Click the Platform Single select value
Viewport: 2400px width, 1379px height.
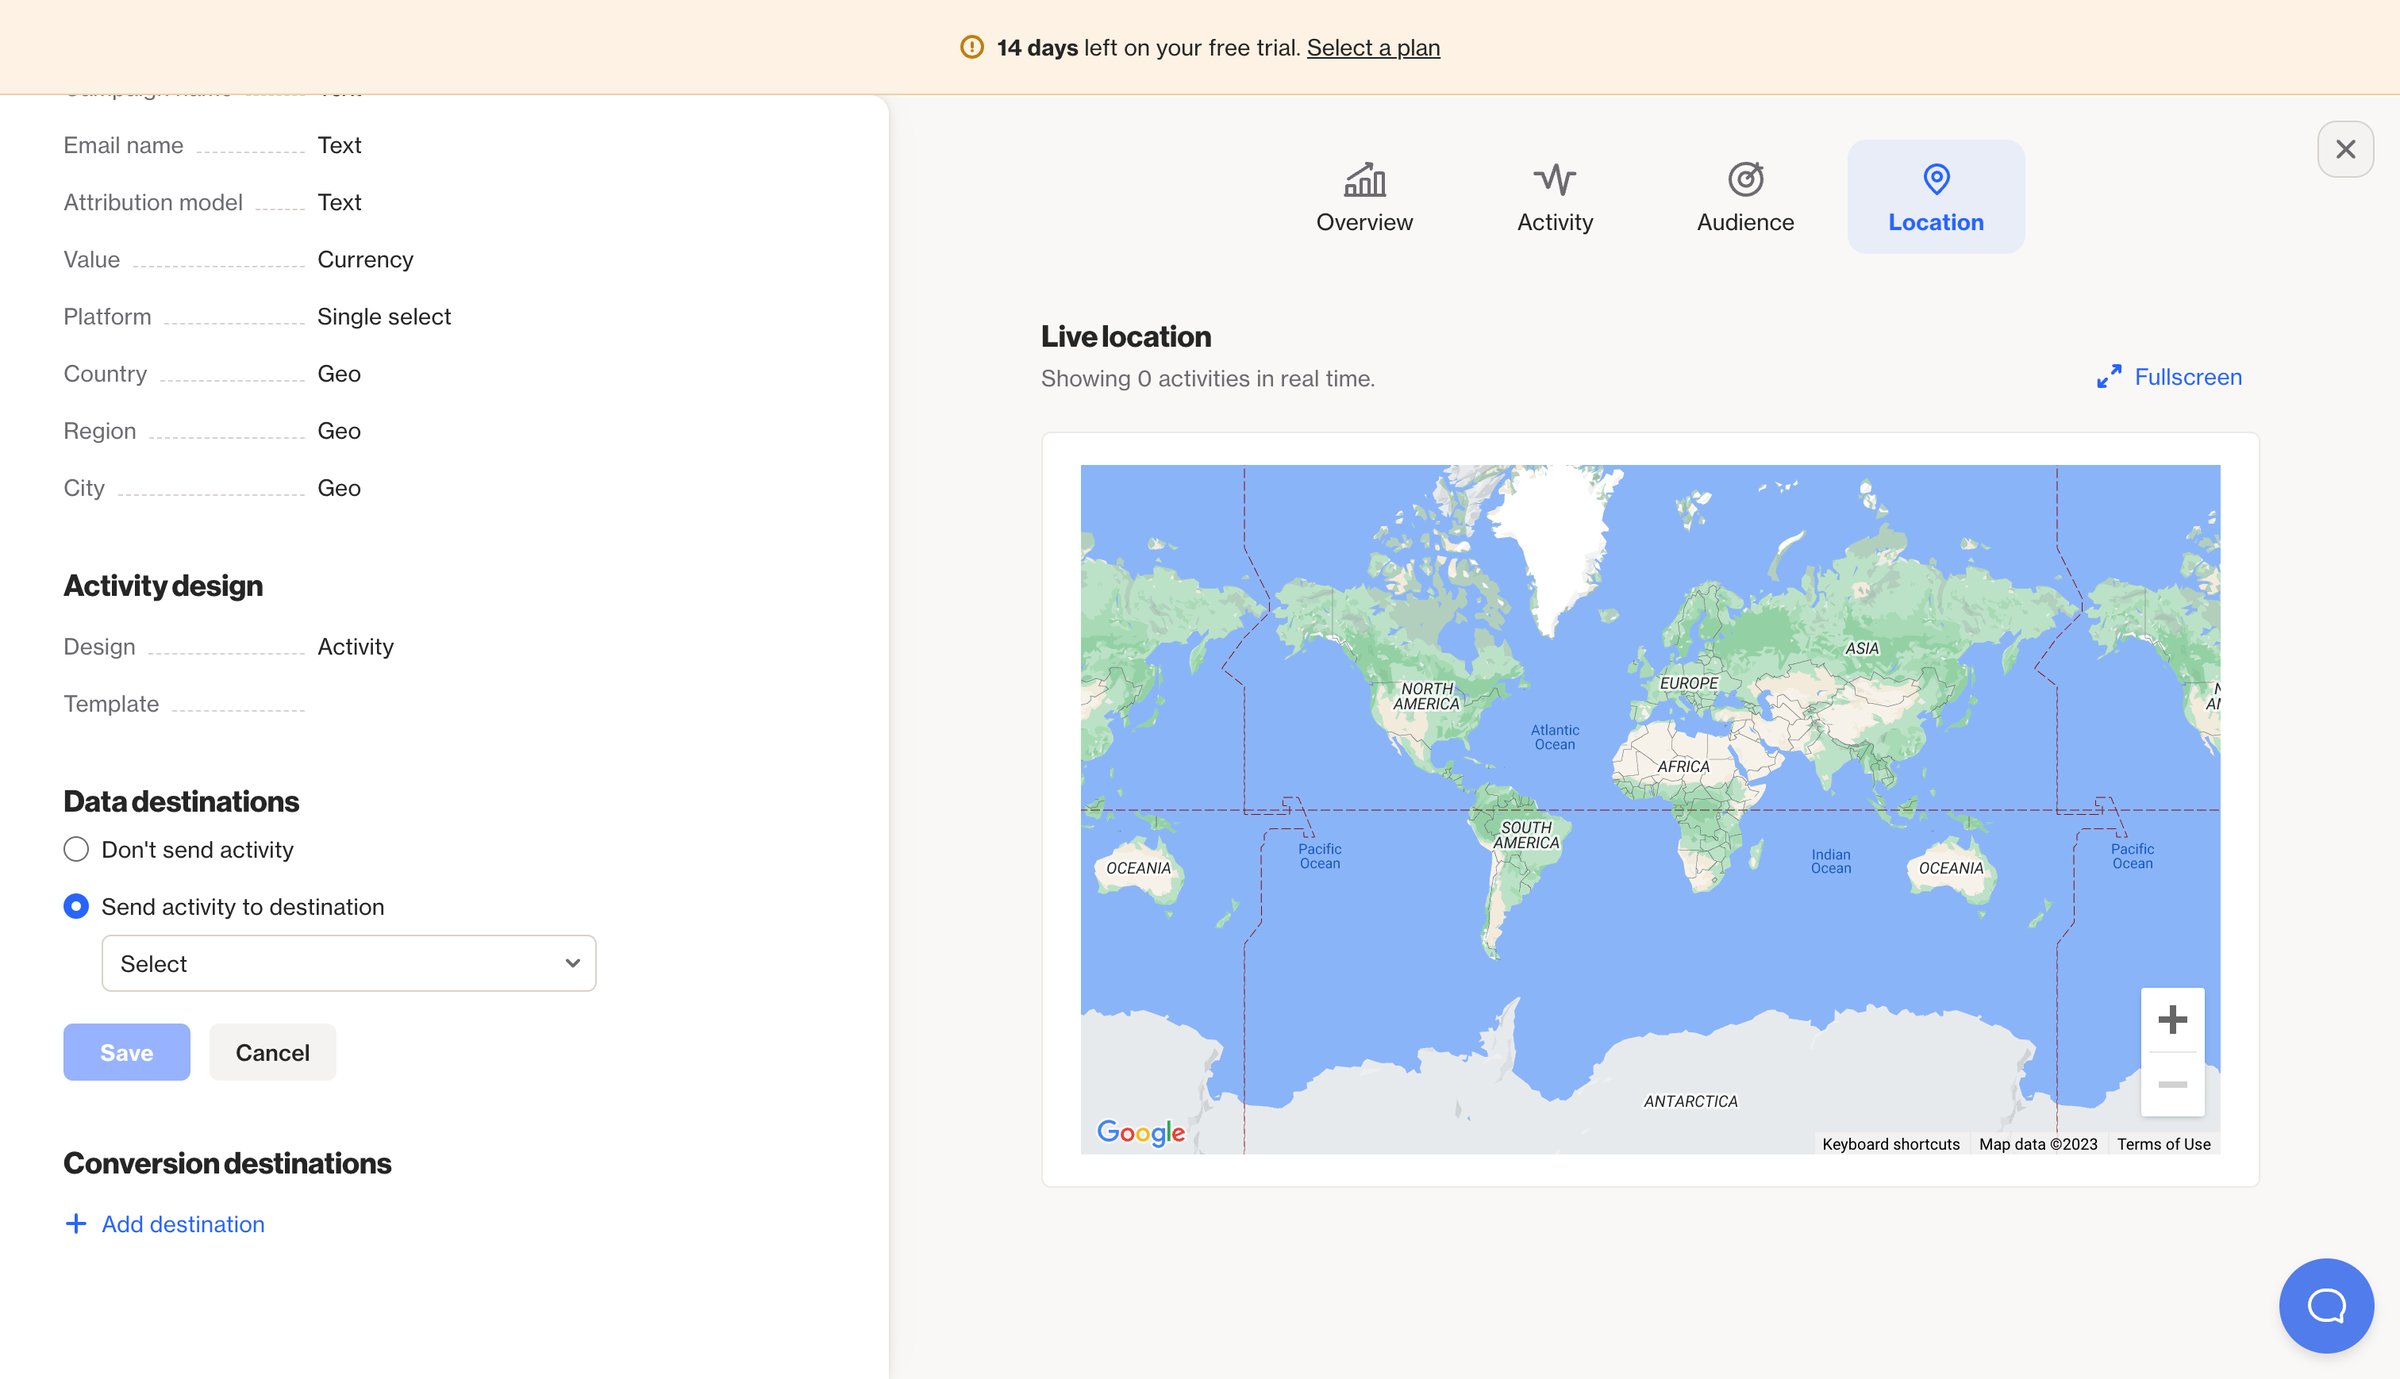tap(384, 316)
